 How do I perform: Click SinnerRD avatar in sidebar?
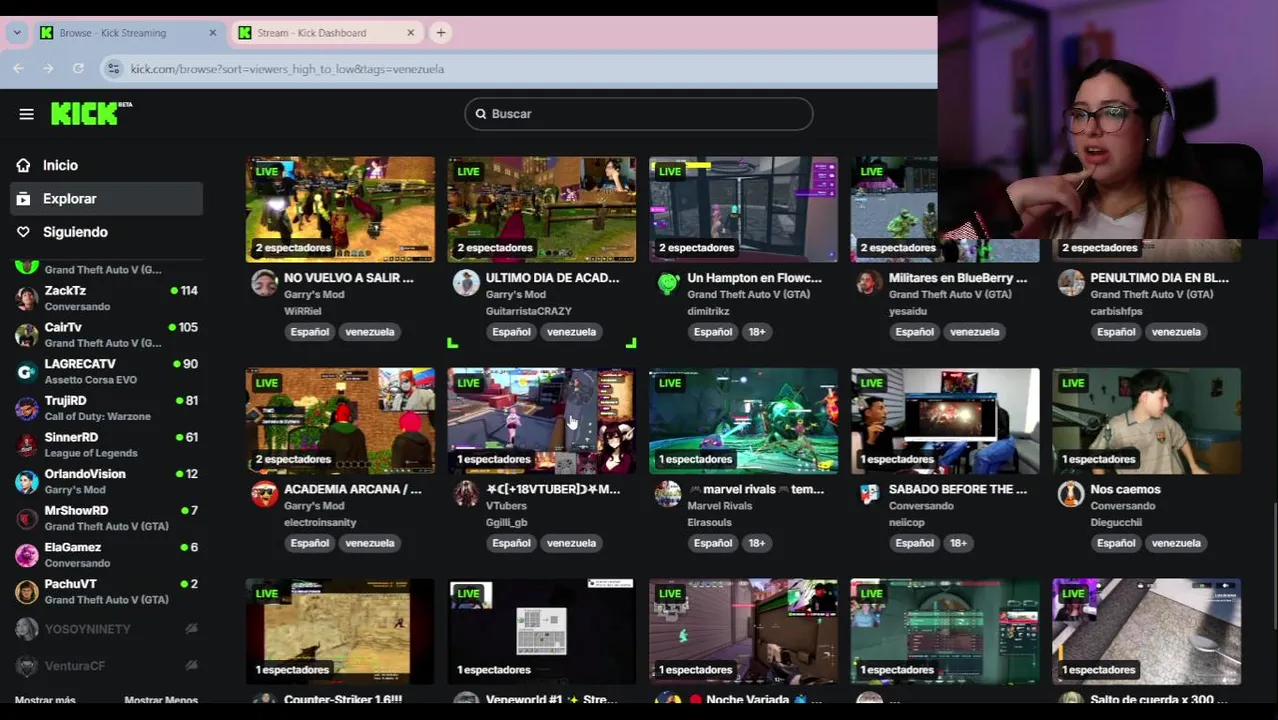pos(27,445)
